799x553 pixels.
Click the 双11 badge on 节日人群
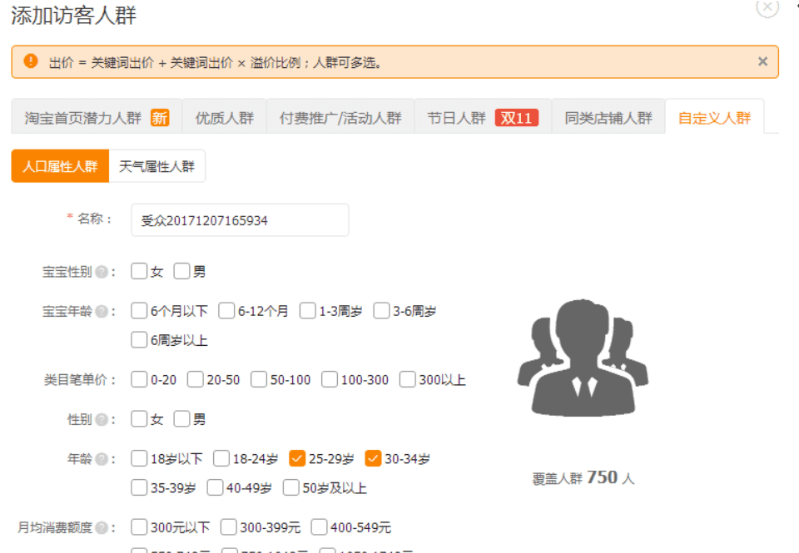coord(516,118)
